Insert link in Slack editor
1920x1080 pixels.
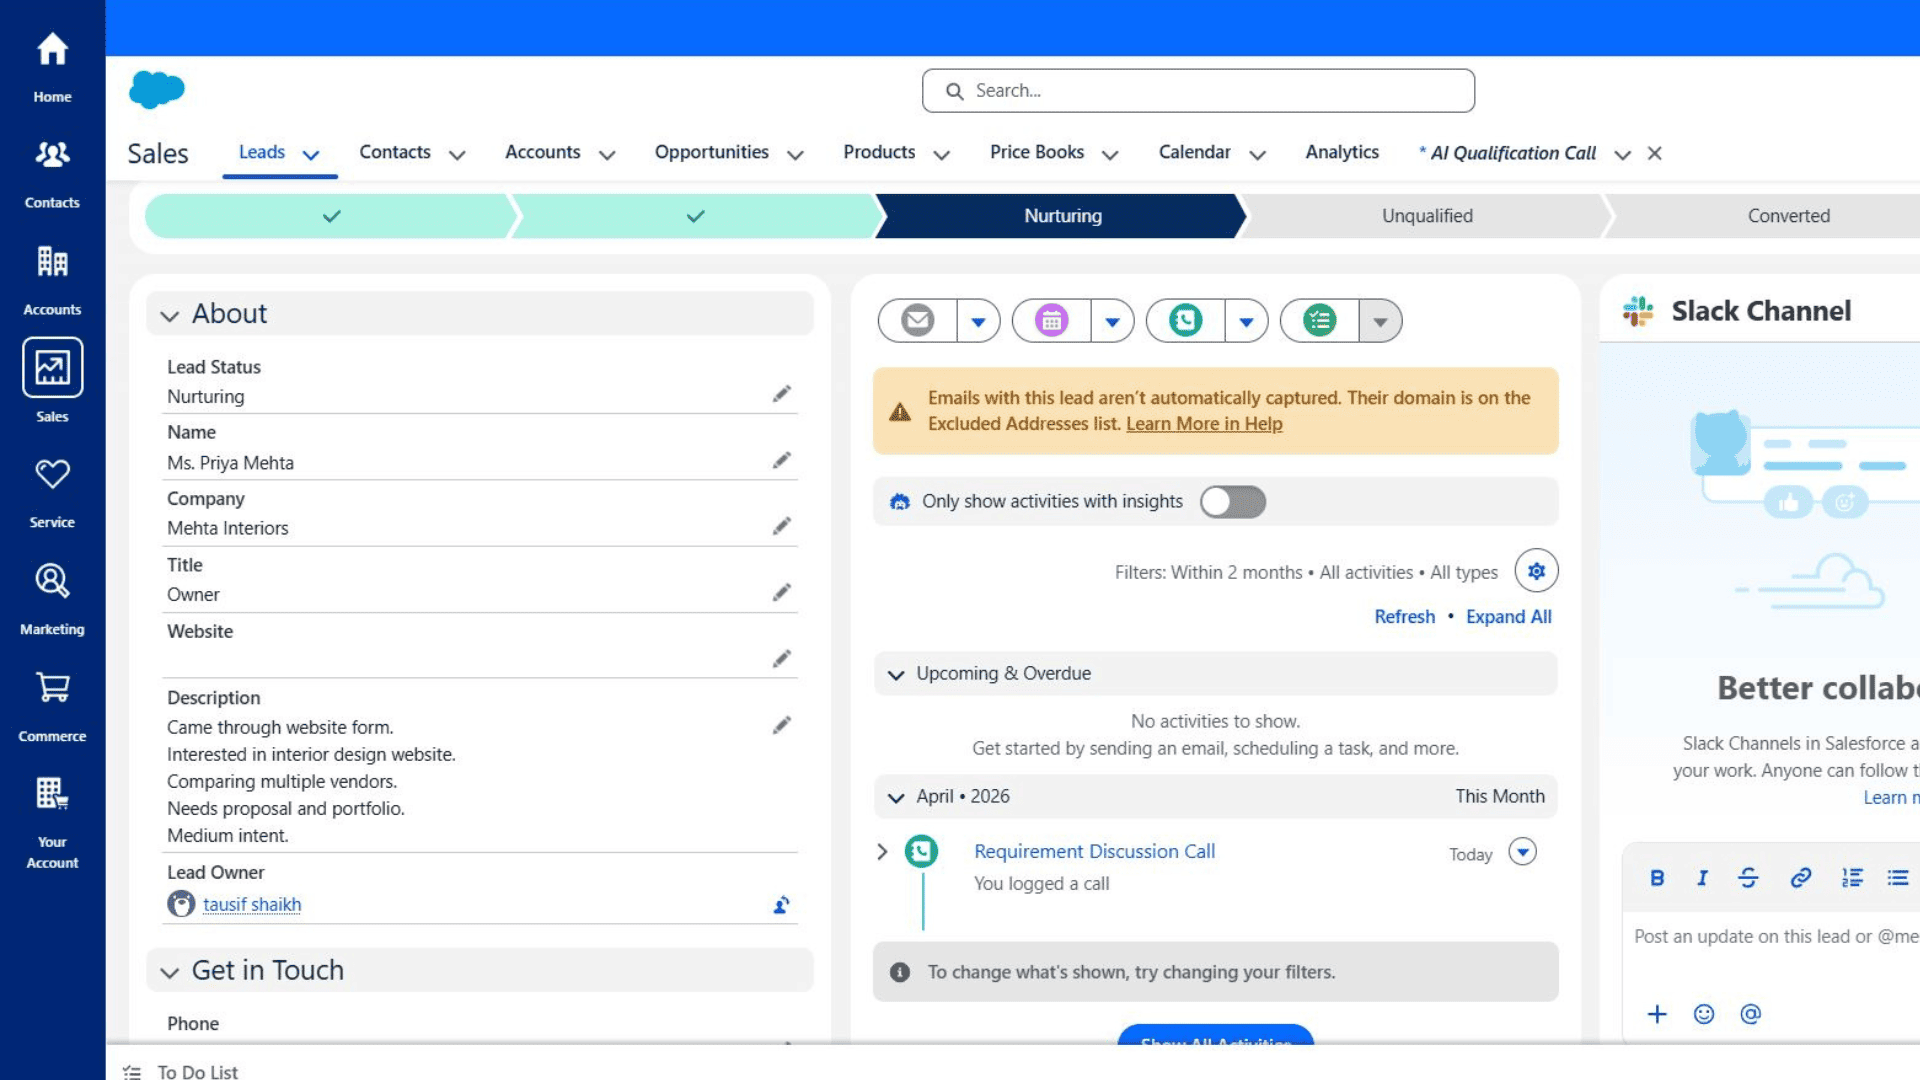point(1800,878)
